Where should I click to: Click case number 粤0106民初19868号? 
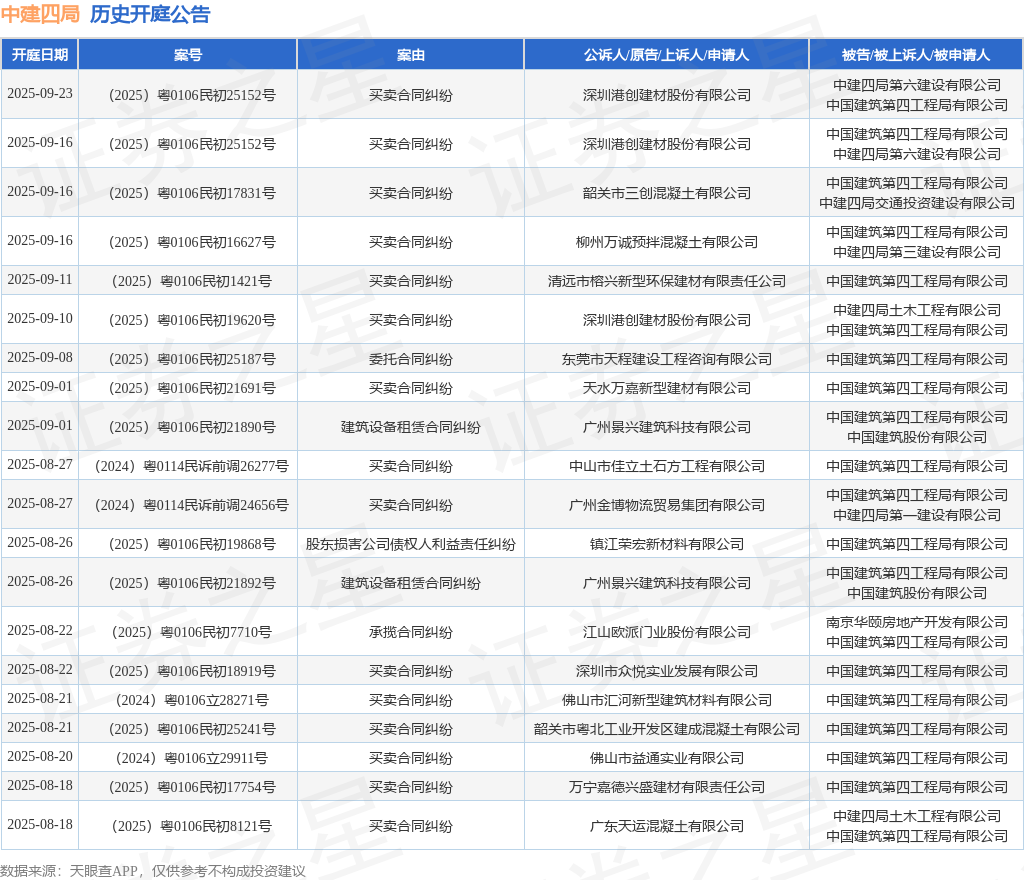tap(217, 544)
